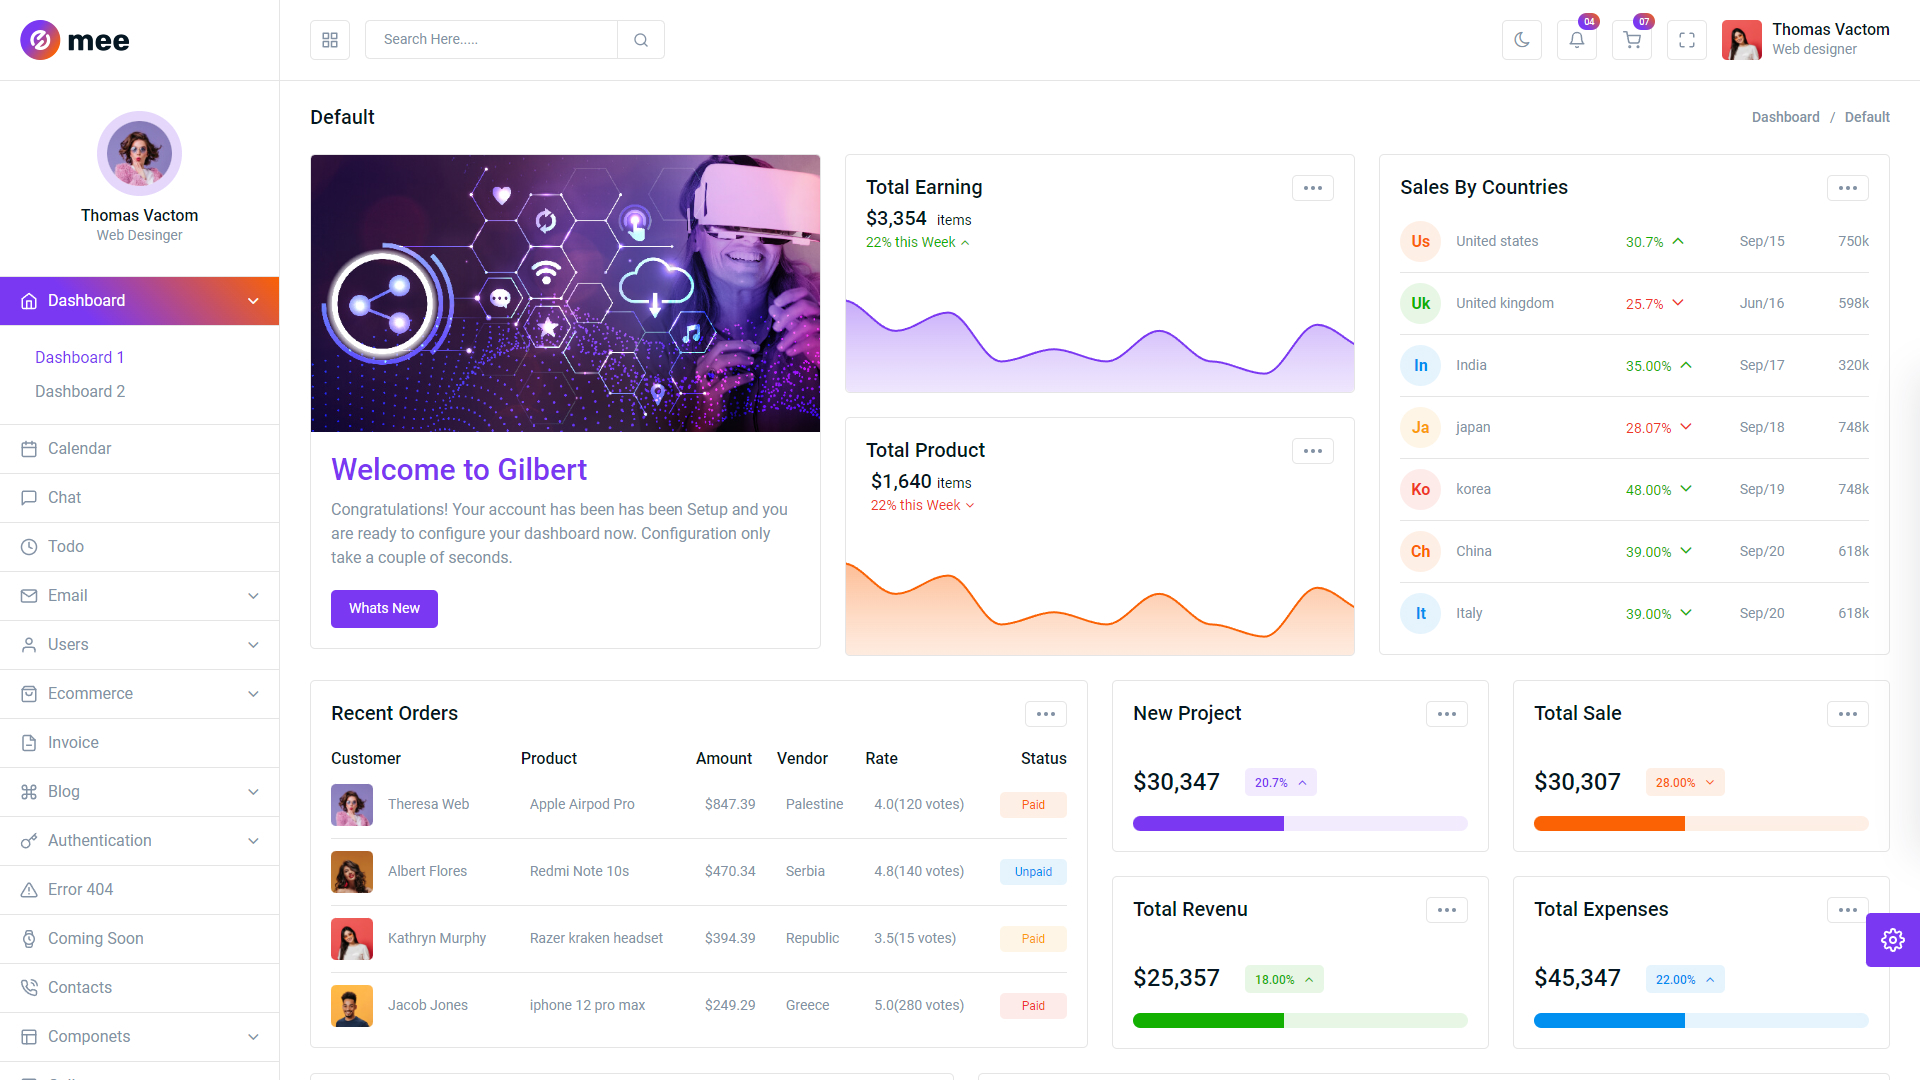The height and width of the screenshot is (1080, 1920).
Task: Open the Todo sidebar item
Action: point(66,547)
